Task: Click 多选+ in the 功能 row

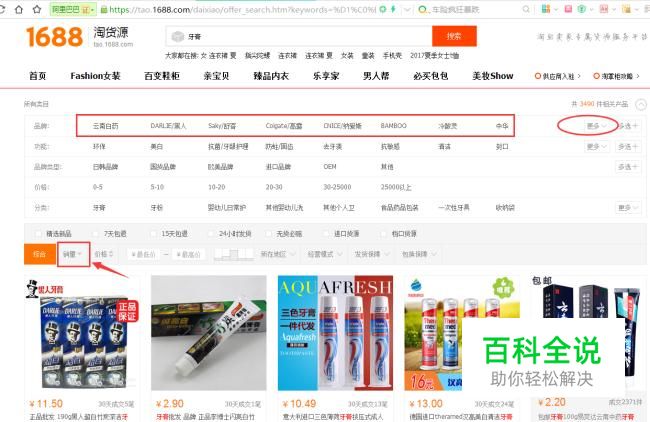Action: click(x=628, y=146)
